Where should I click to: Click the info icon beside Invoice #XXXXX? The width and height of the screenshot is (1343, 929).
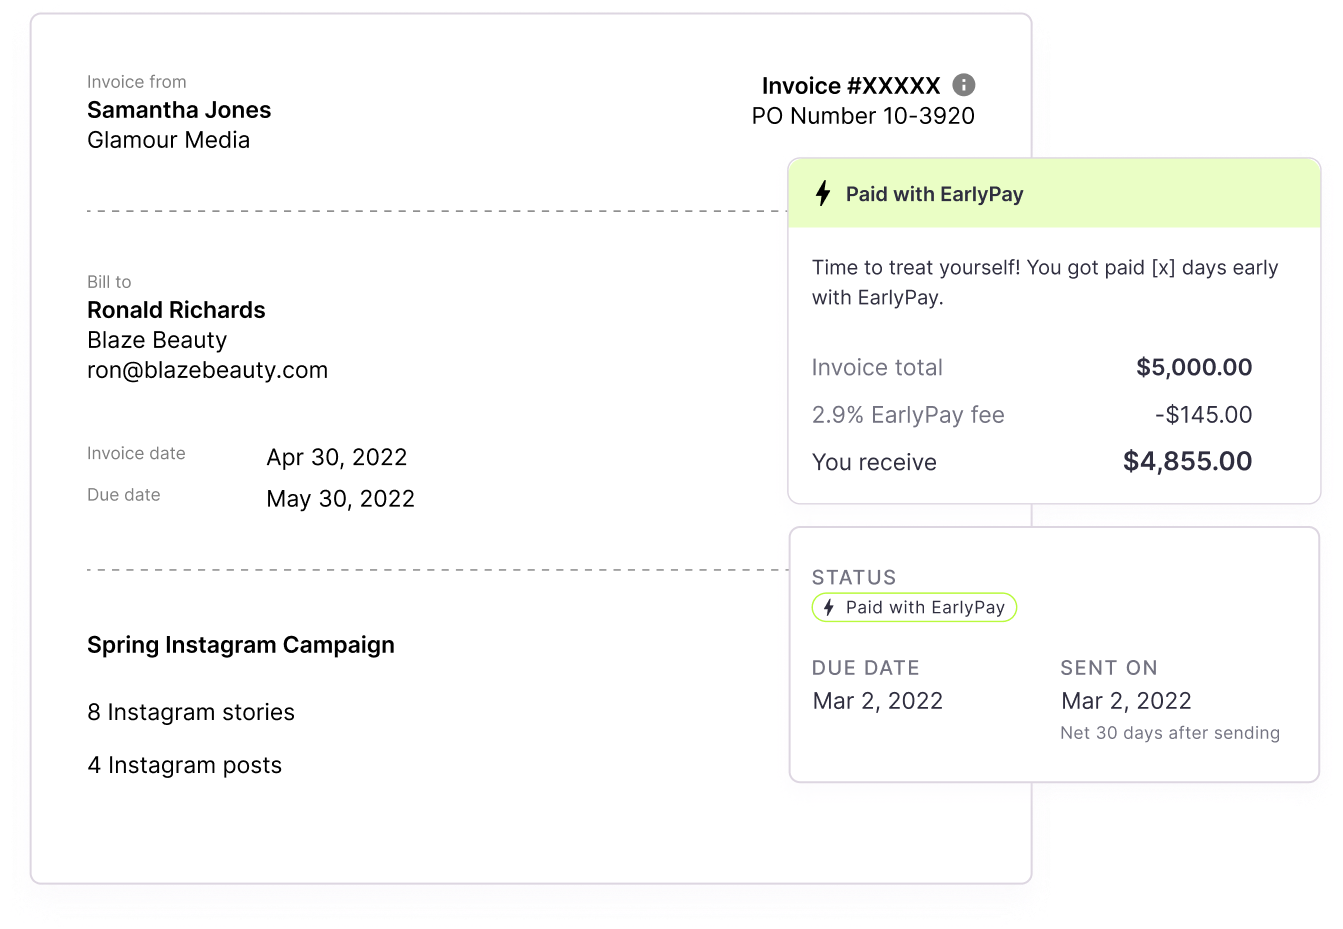(964, 85)
